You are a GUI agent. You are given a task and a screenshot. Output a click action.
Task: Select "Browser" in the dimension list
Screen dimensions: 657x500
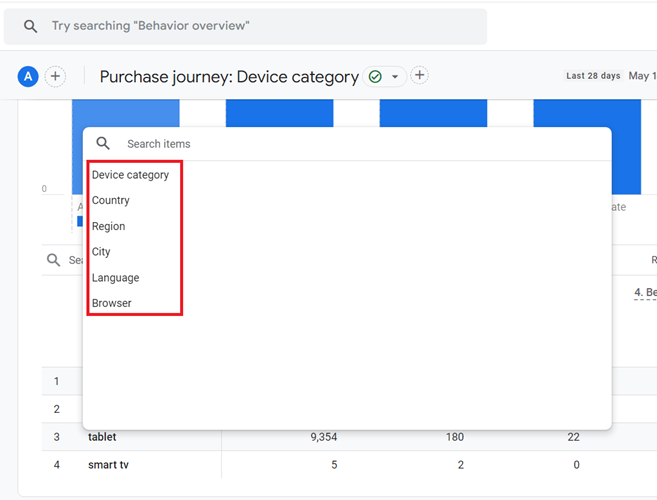pyautogui.click(x=111, y=303)
